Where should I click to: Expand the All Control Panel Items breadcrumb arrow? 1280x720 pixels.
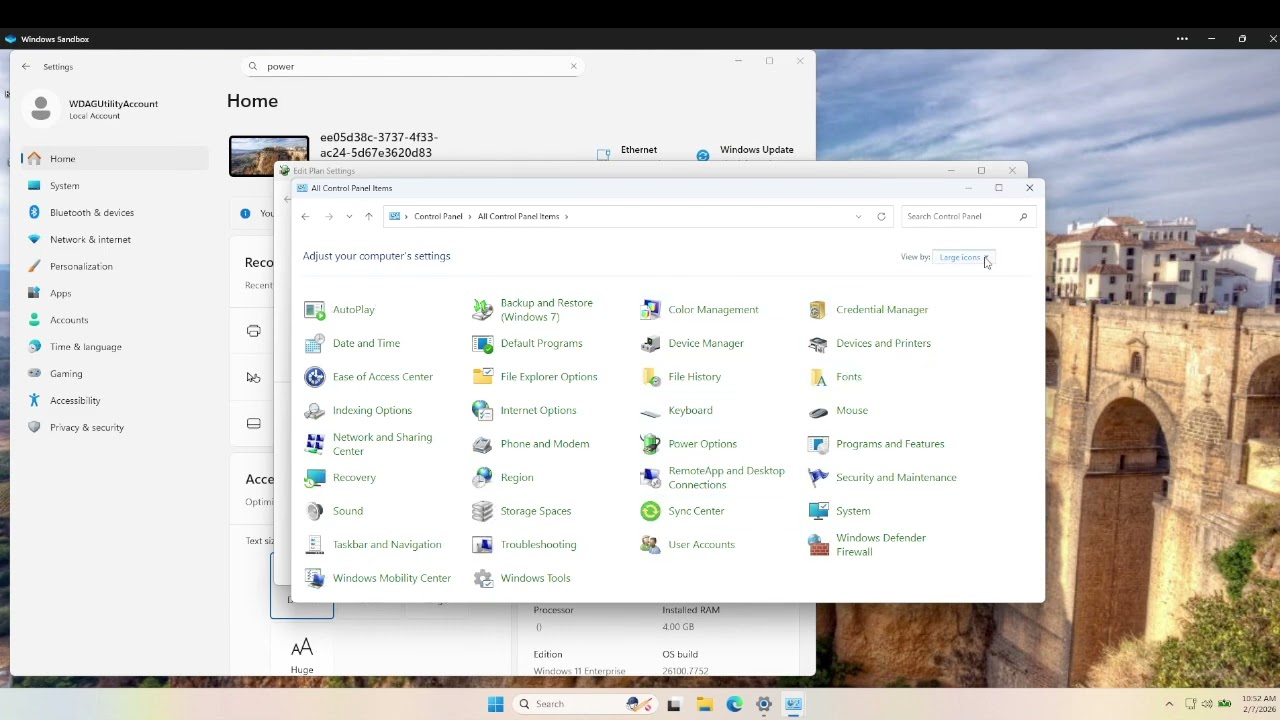click(x=566, y=216)
